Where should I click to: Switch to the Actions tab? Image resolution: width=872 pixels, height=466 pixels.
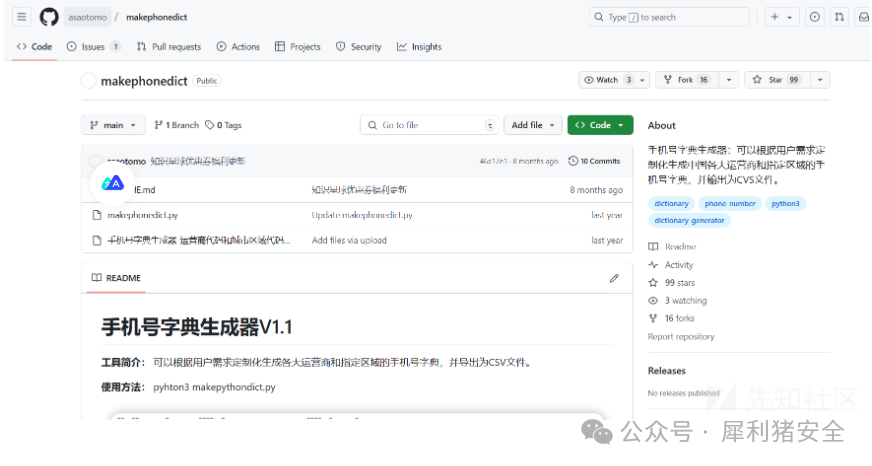point(238,47)
